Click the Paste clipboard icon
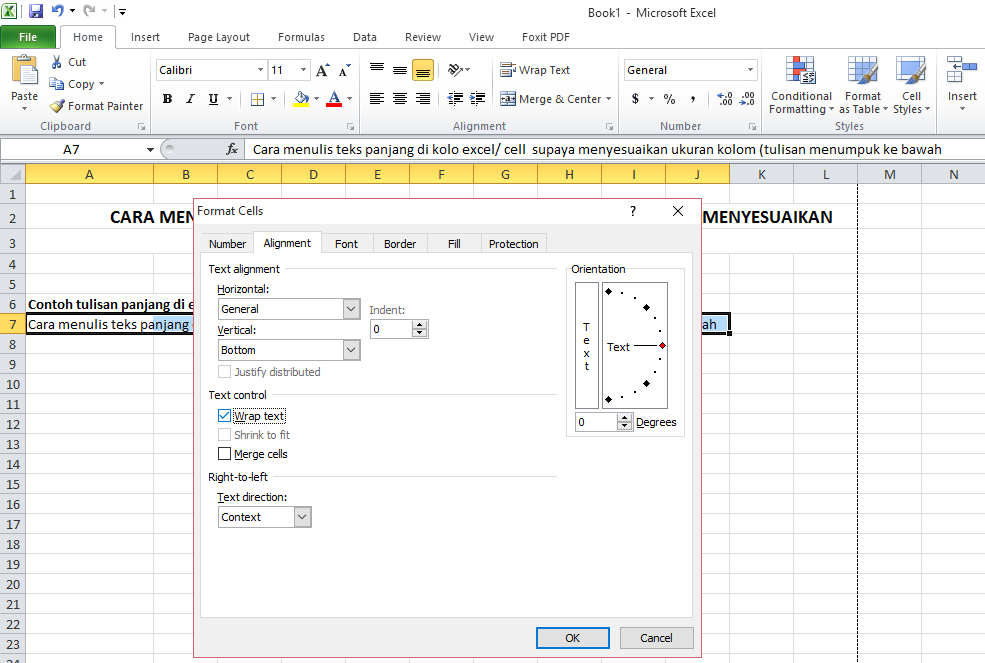Image resolution: width=985 pixels, height=663 pixels. tap(24, 70)
